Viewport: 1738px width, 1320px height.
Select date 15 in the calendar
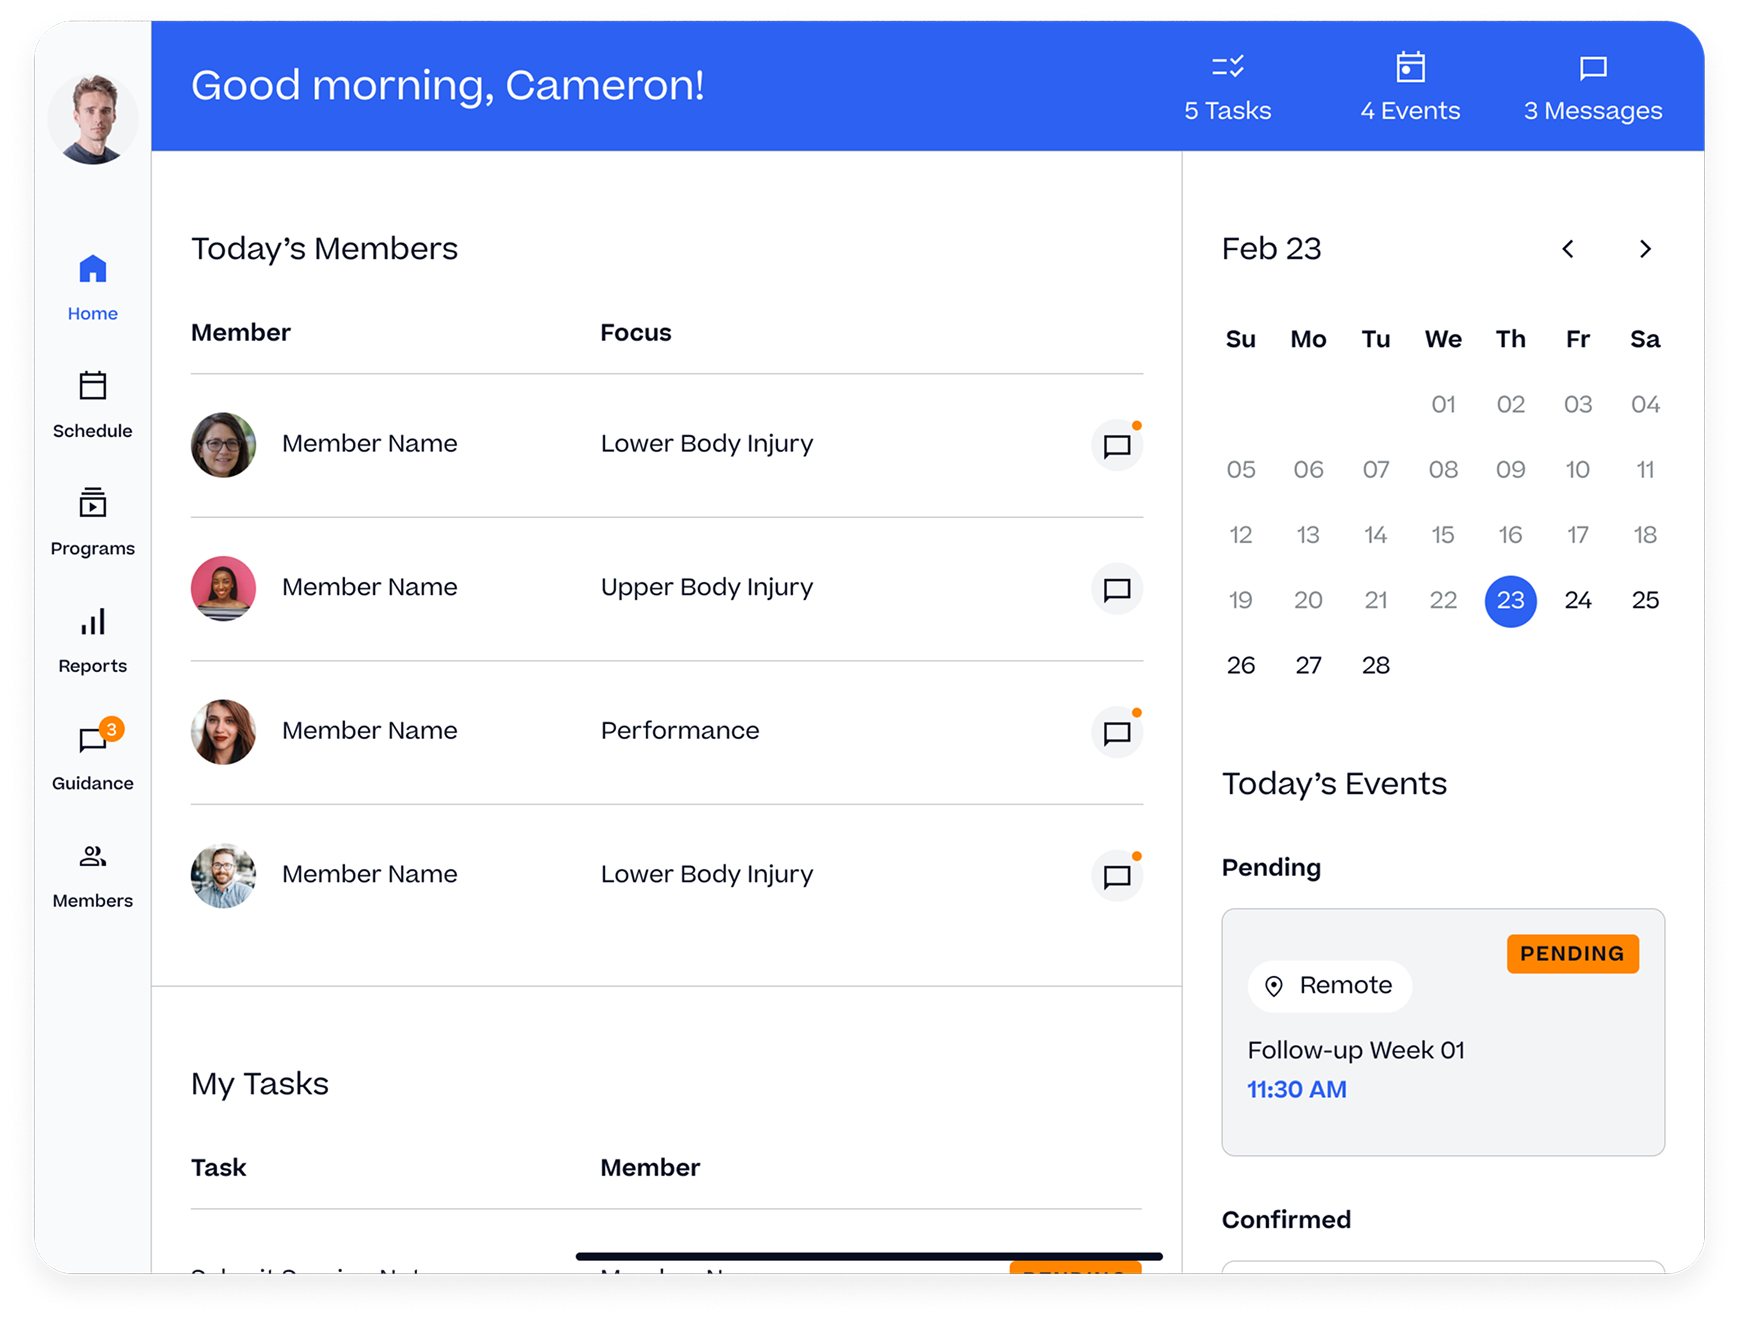click(1443, 535)
